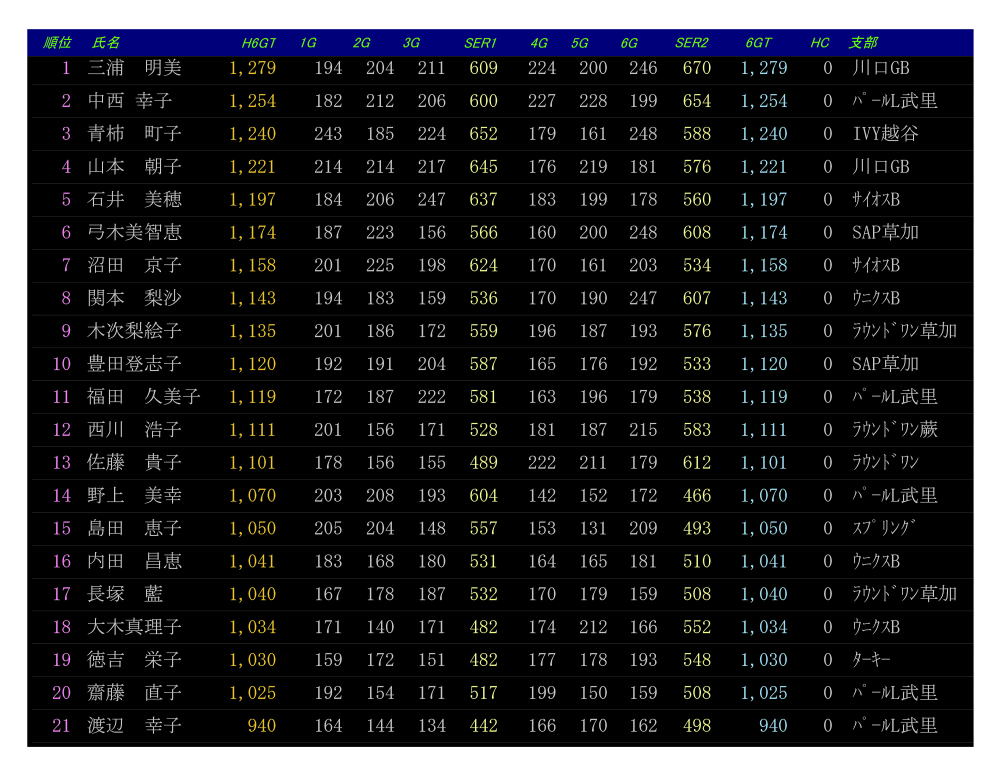Select rank number 10

(x=61, y=364)
